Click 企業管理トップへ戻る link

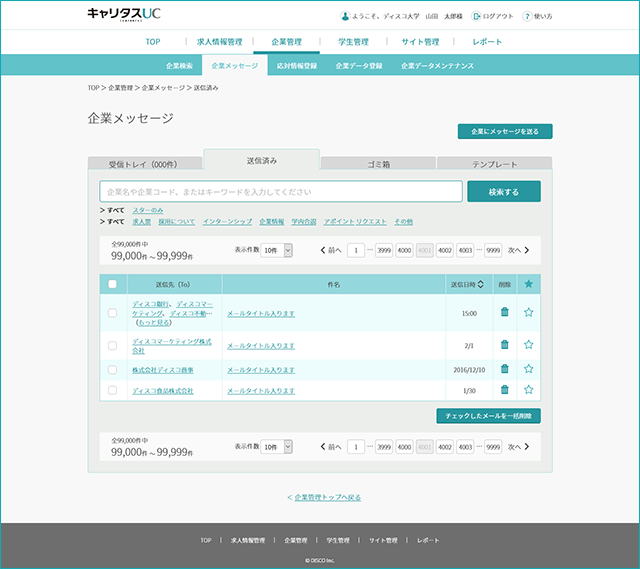pyautogui.click(x=327, y=497)
